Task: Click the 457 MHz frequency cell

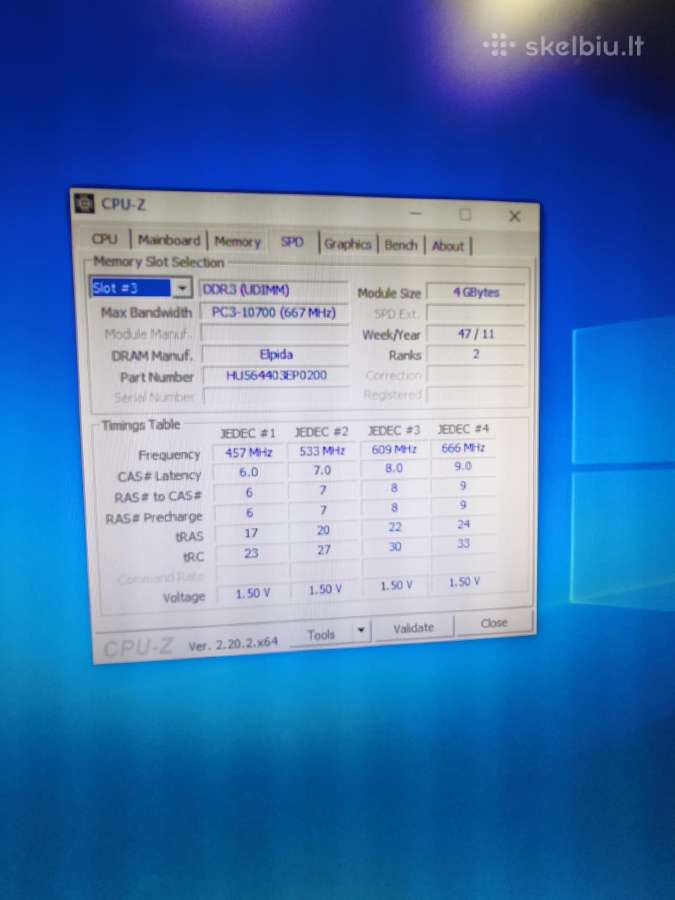Action: (x=249, y=452)
